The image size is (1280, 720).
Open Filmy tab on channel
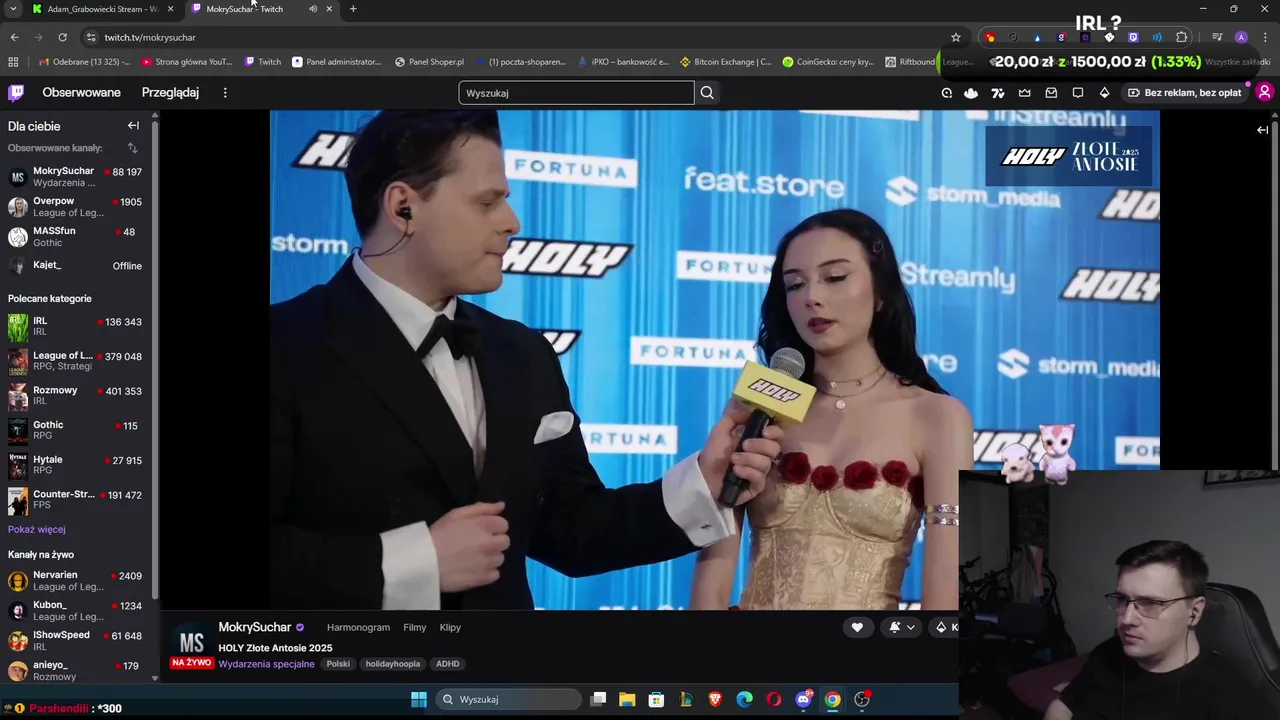tap(415, 627)
